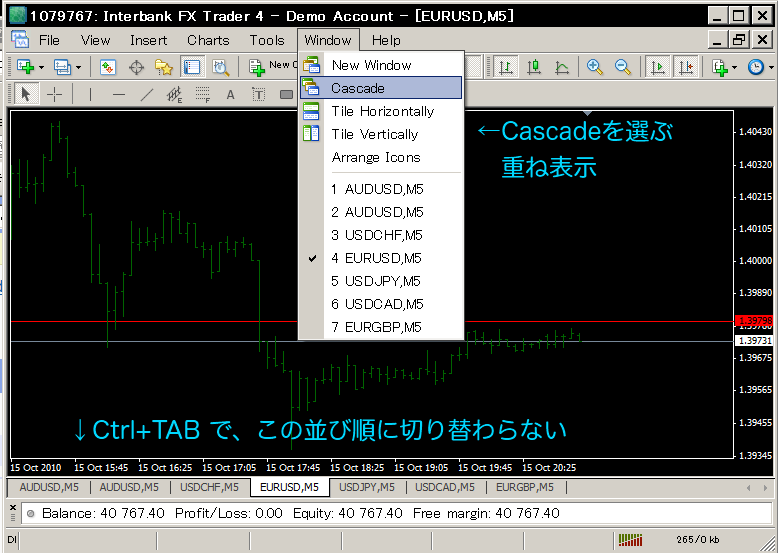
Task: Zoom out on the chart
Action: coord(622,66)
